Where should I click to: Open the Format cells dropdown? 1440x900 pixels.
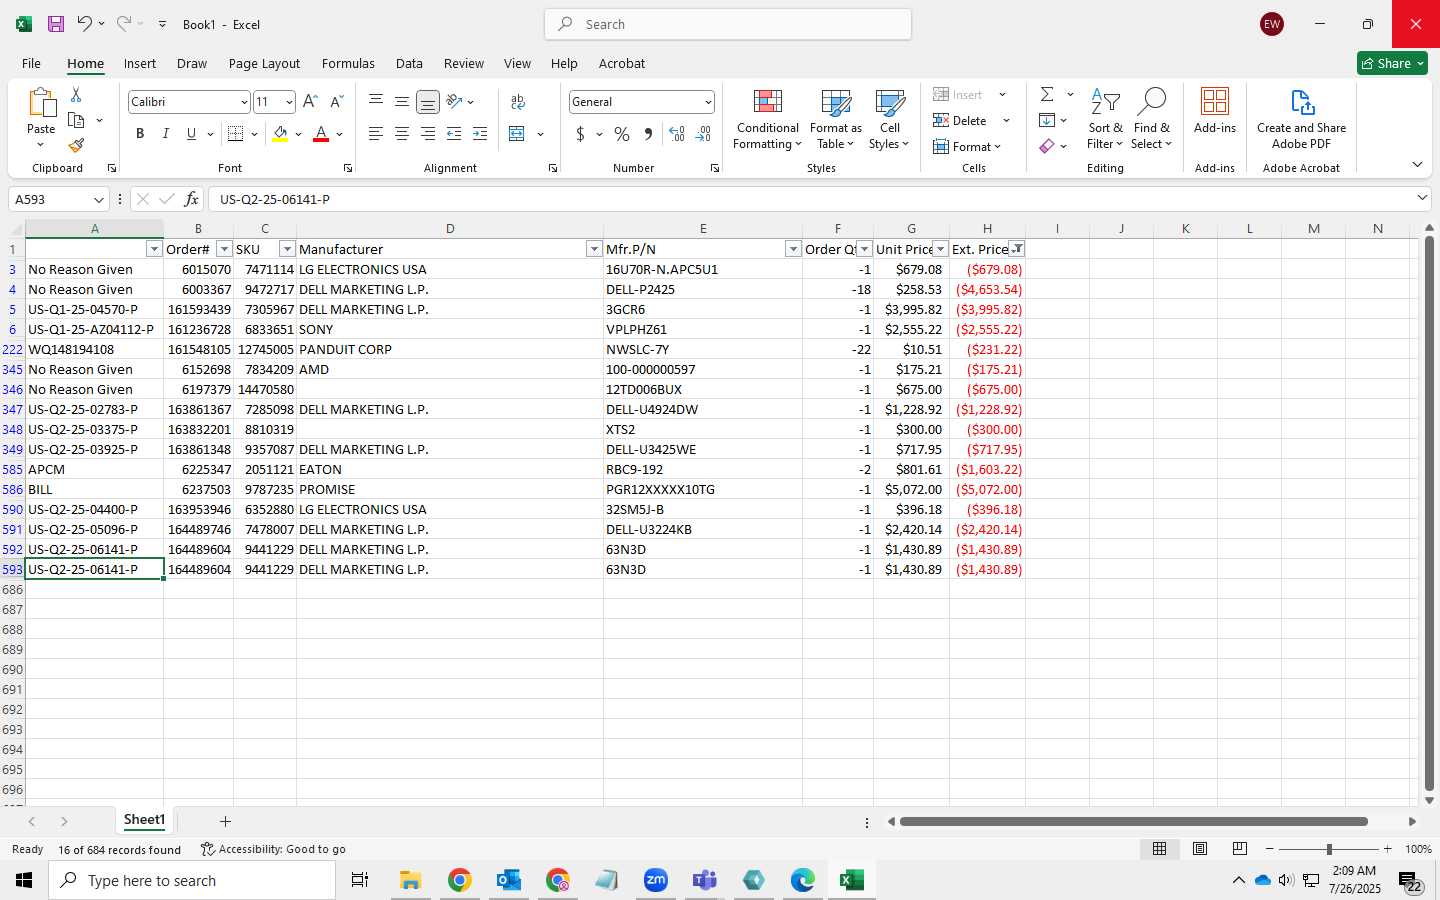[967, 147]
